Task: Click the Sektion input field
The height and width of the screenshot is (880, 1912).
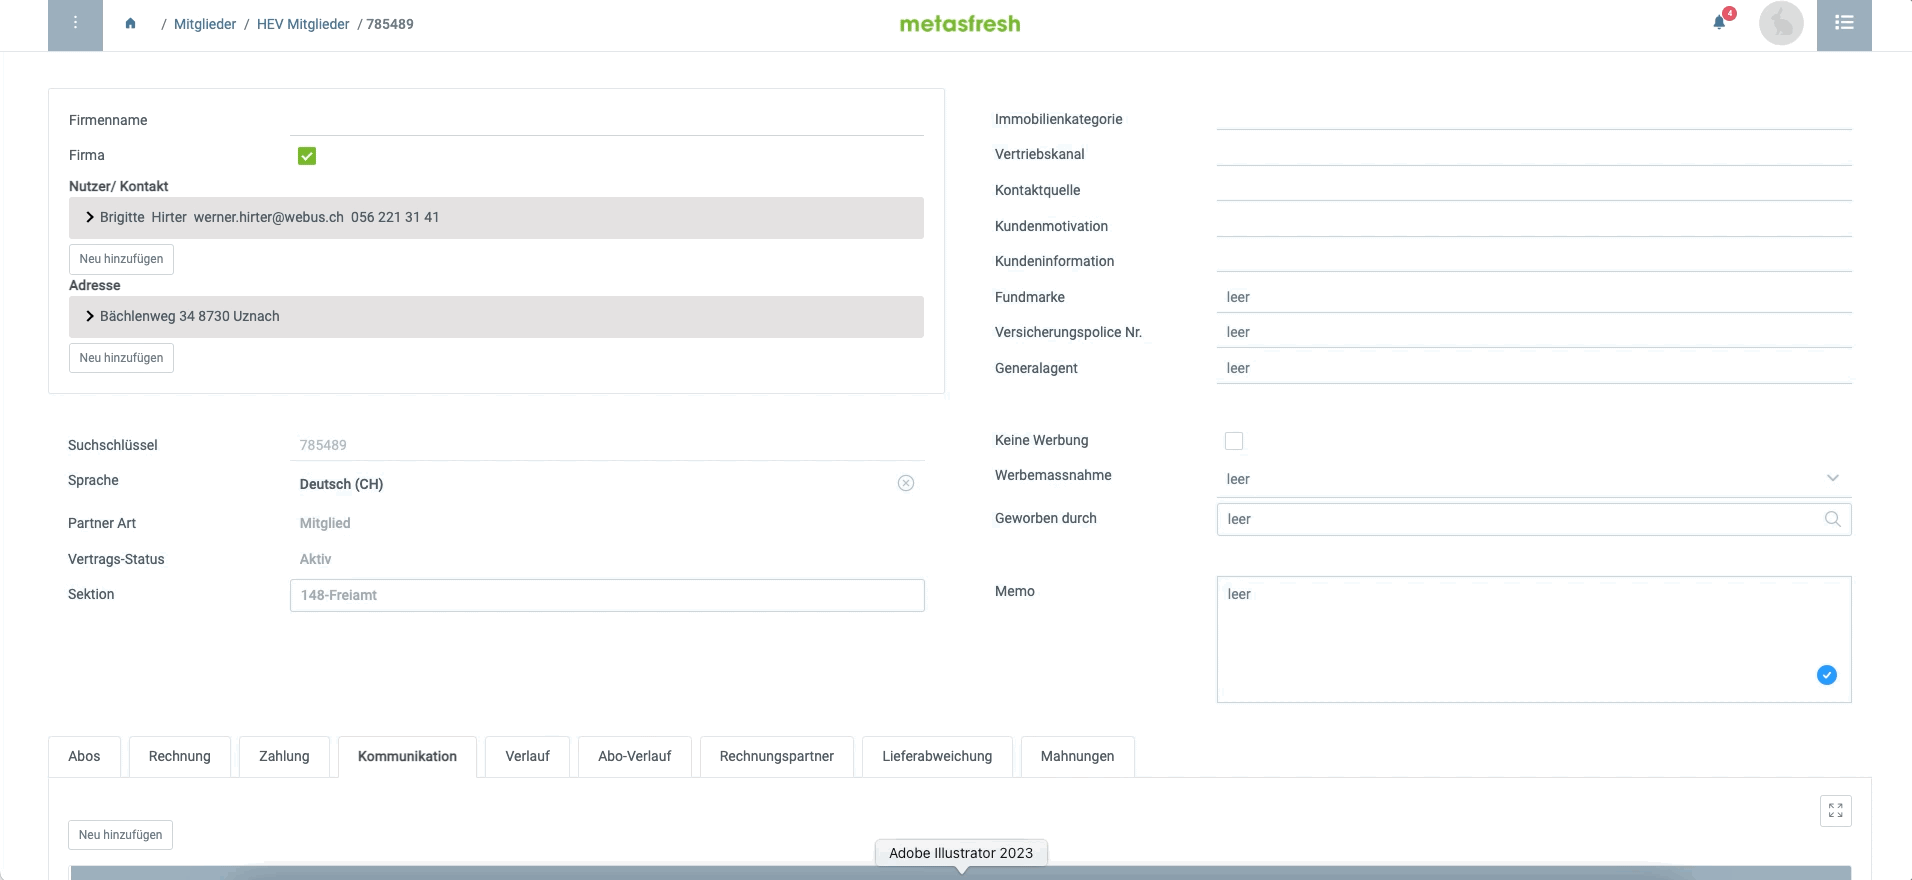Action: (607, 595)
